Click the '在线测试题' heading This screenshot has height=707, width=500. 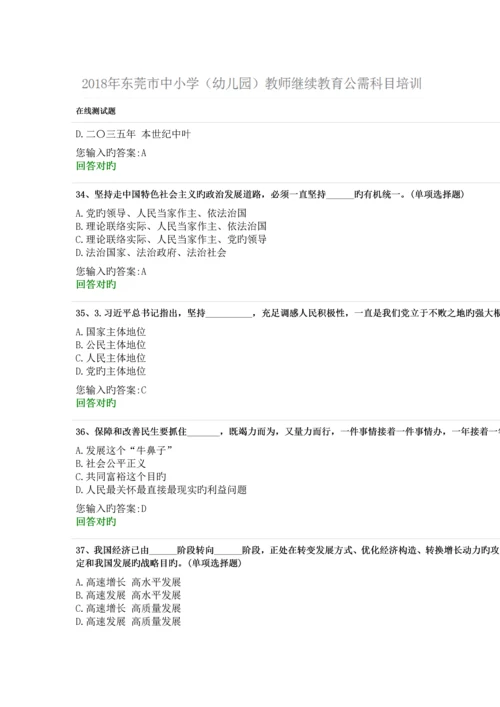[96, 111]
